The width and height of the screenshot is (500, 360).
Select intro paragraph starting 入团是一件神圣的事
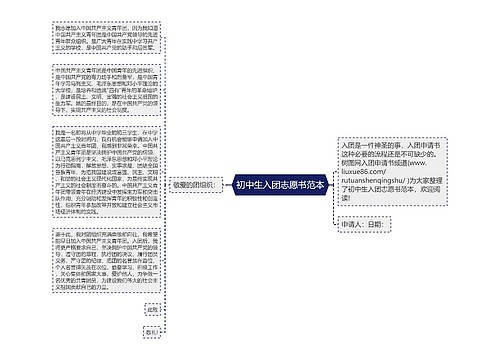(x=392, y=171)
